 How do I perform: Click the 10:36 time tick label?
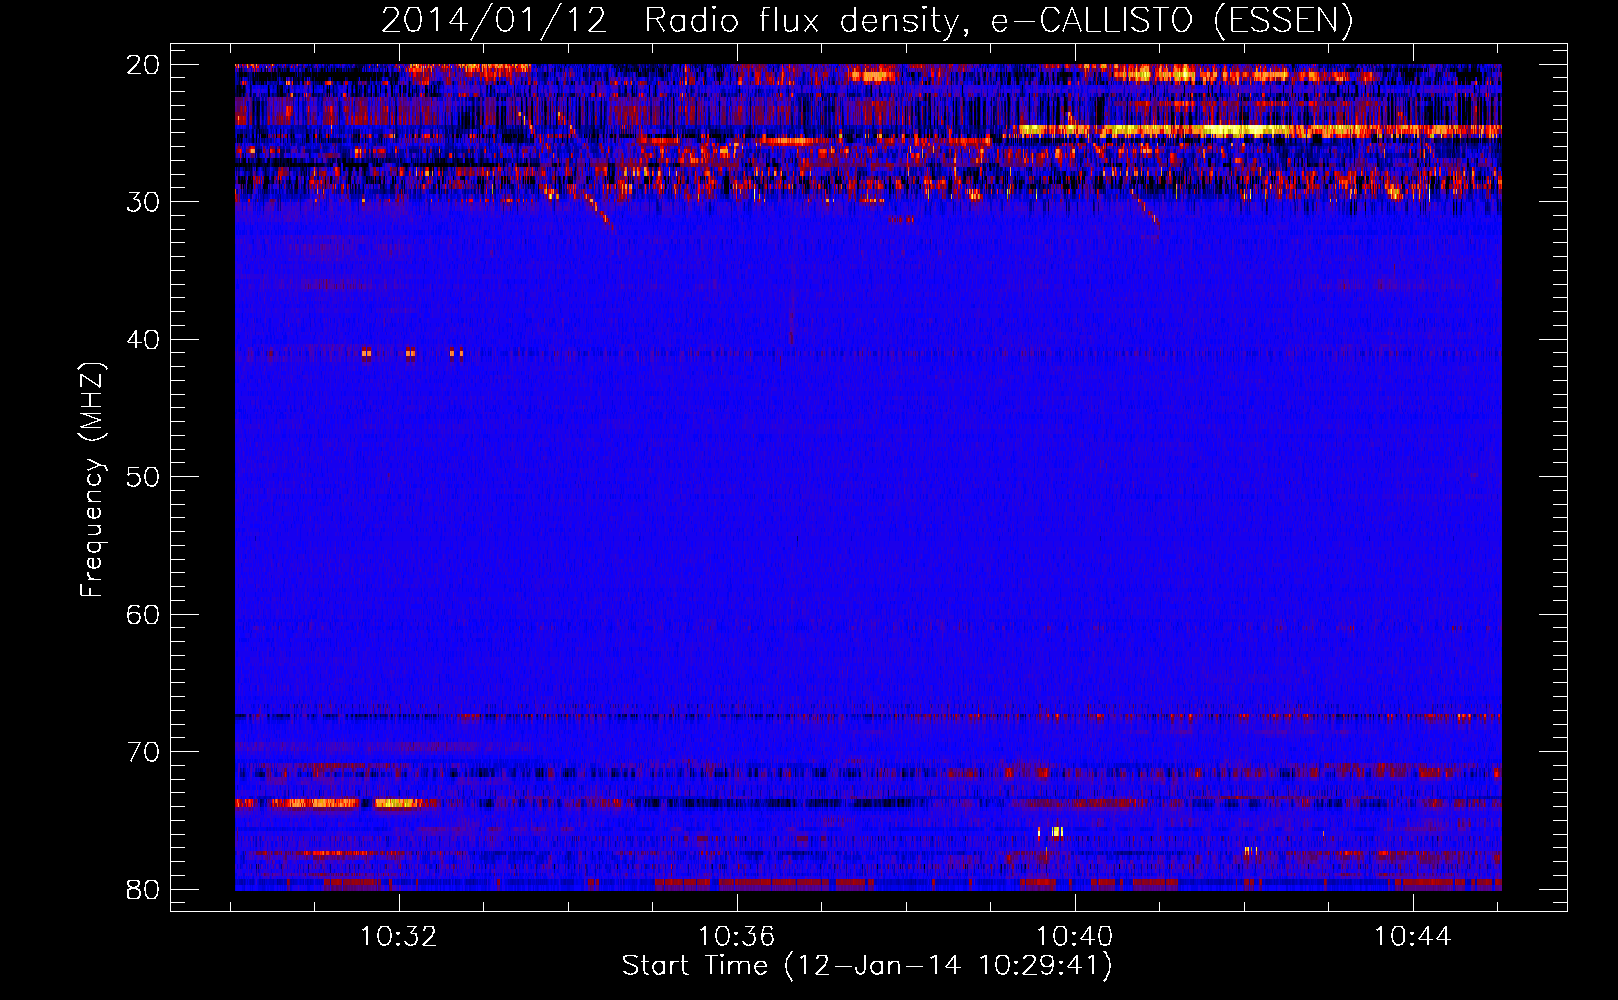(737, 937)
